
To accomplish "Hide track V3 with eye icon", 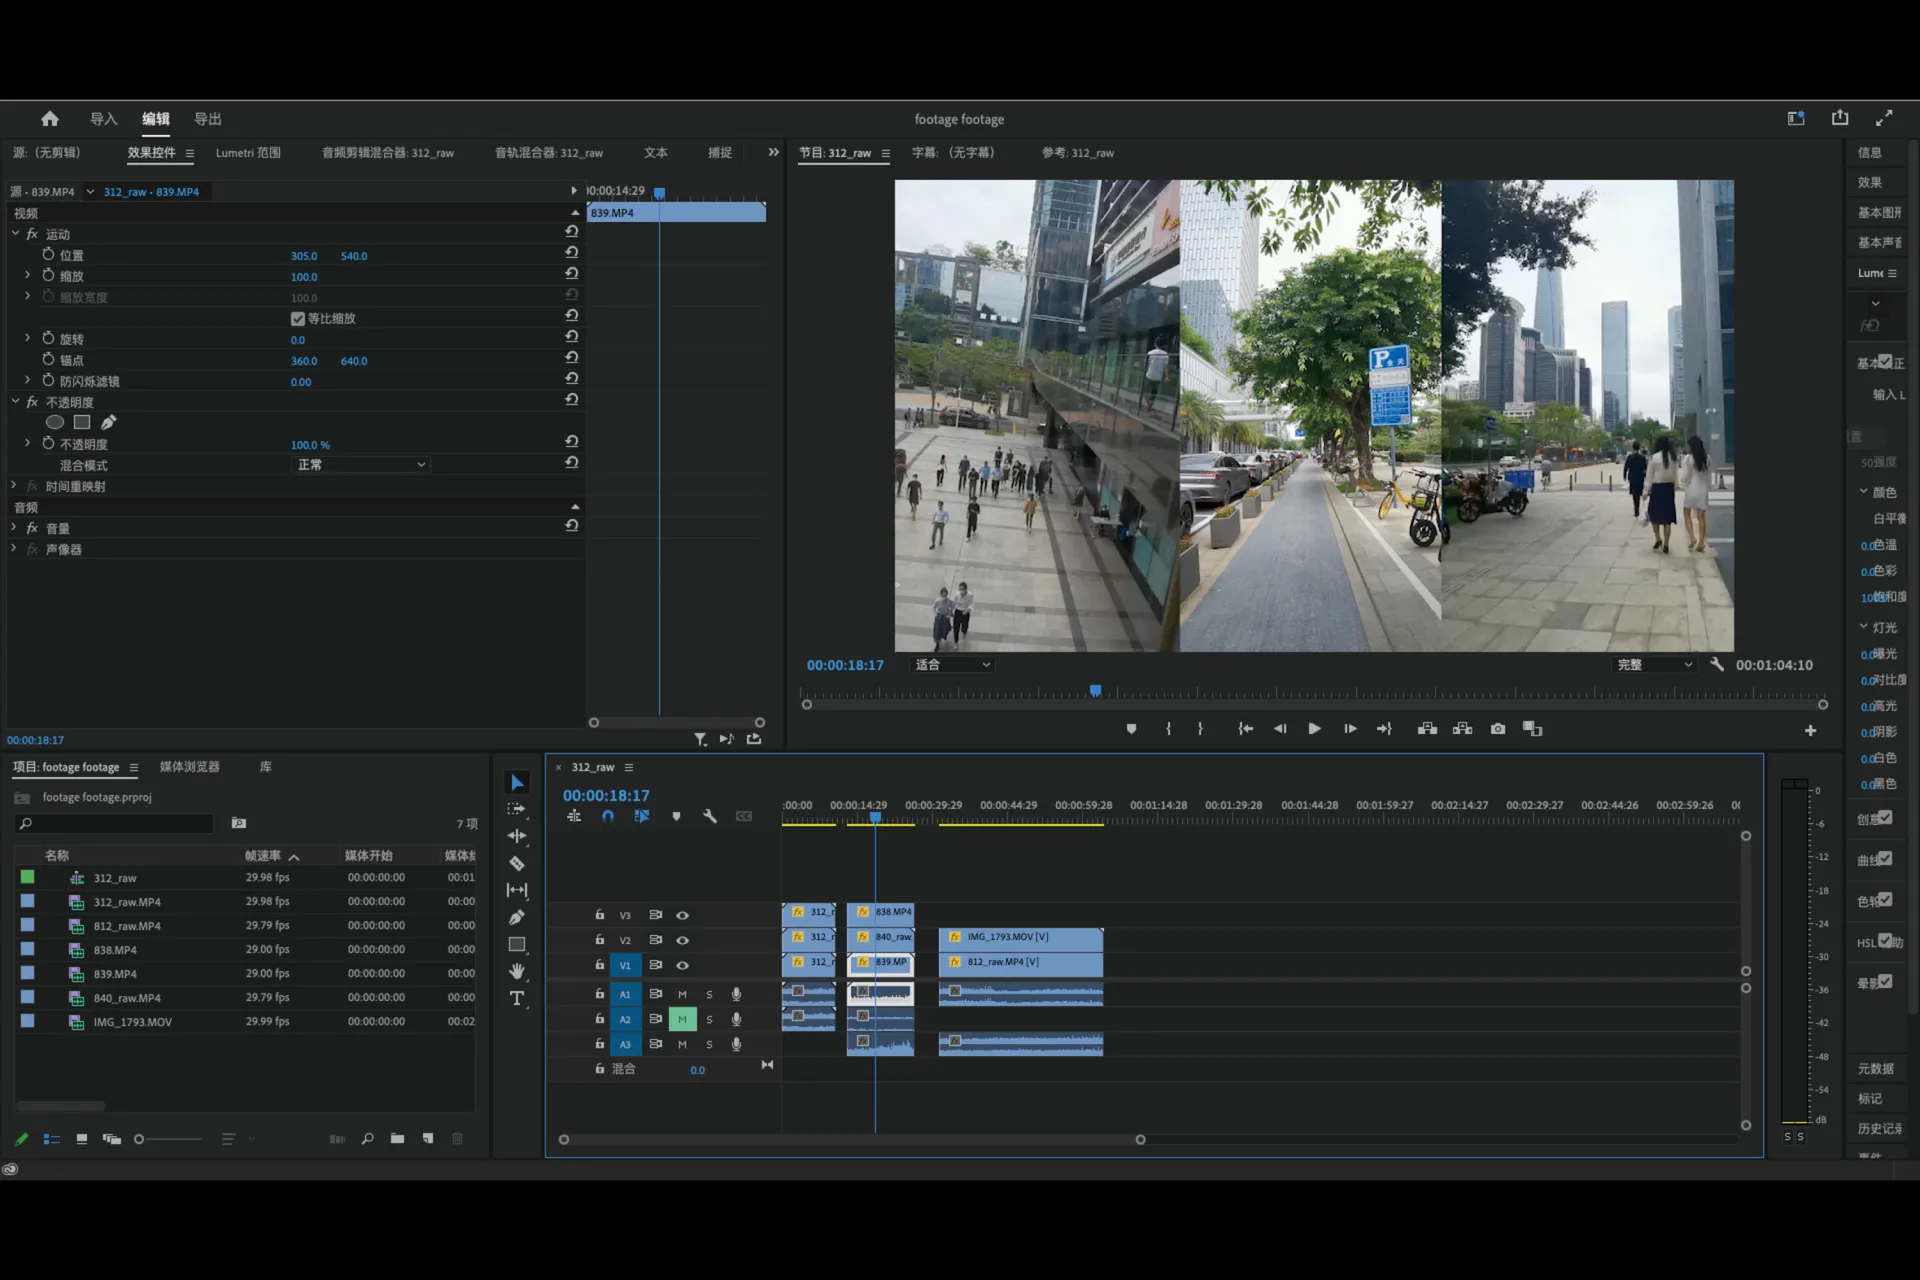I will pos(682,915).
